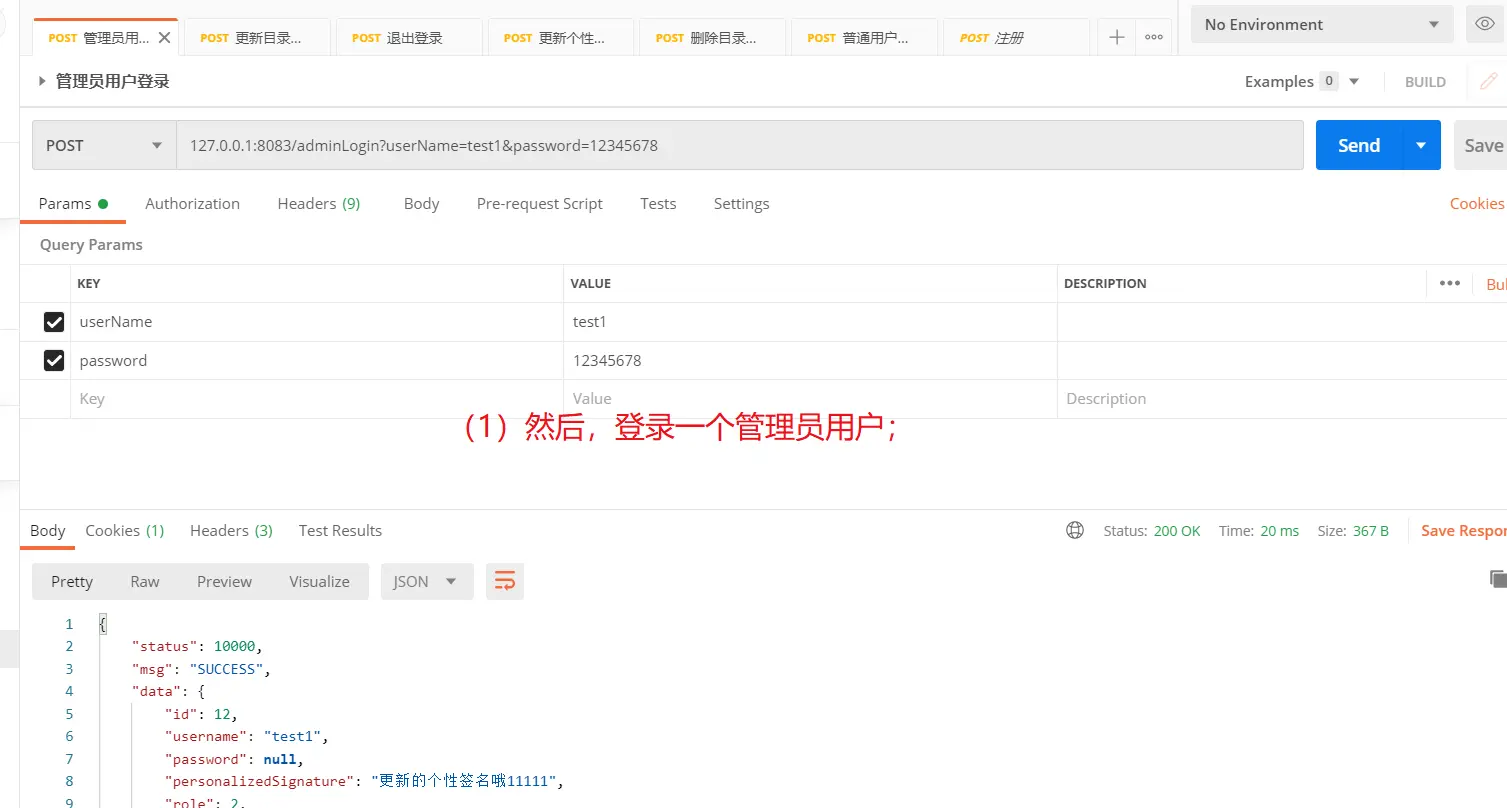Click the request URL input field
Screen dimensions: 1507x808
coord(740,145)
